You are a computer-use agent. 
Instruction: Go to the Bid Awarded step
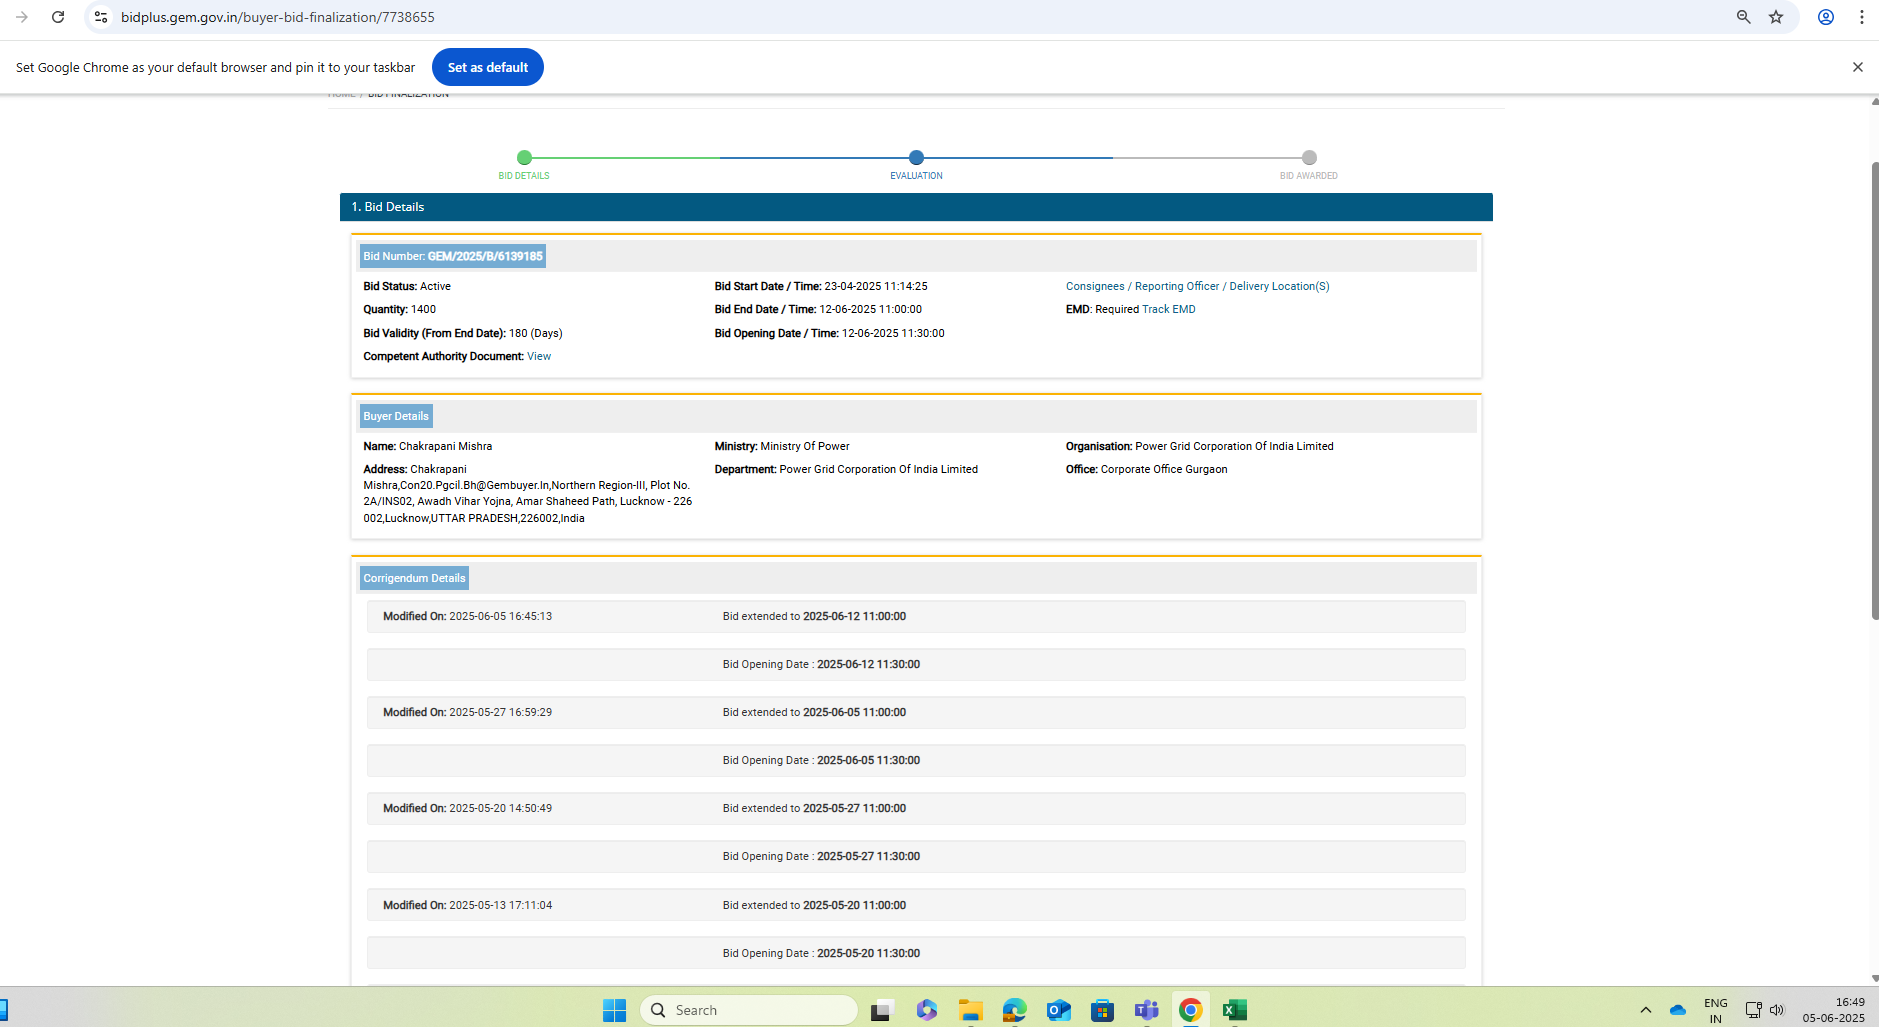1309,157
